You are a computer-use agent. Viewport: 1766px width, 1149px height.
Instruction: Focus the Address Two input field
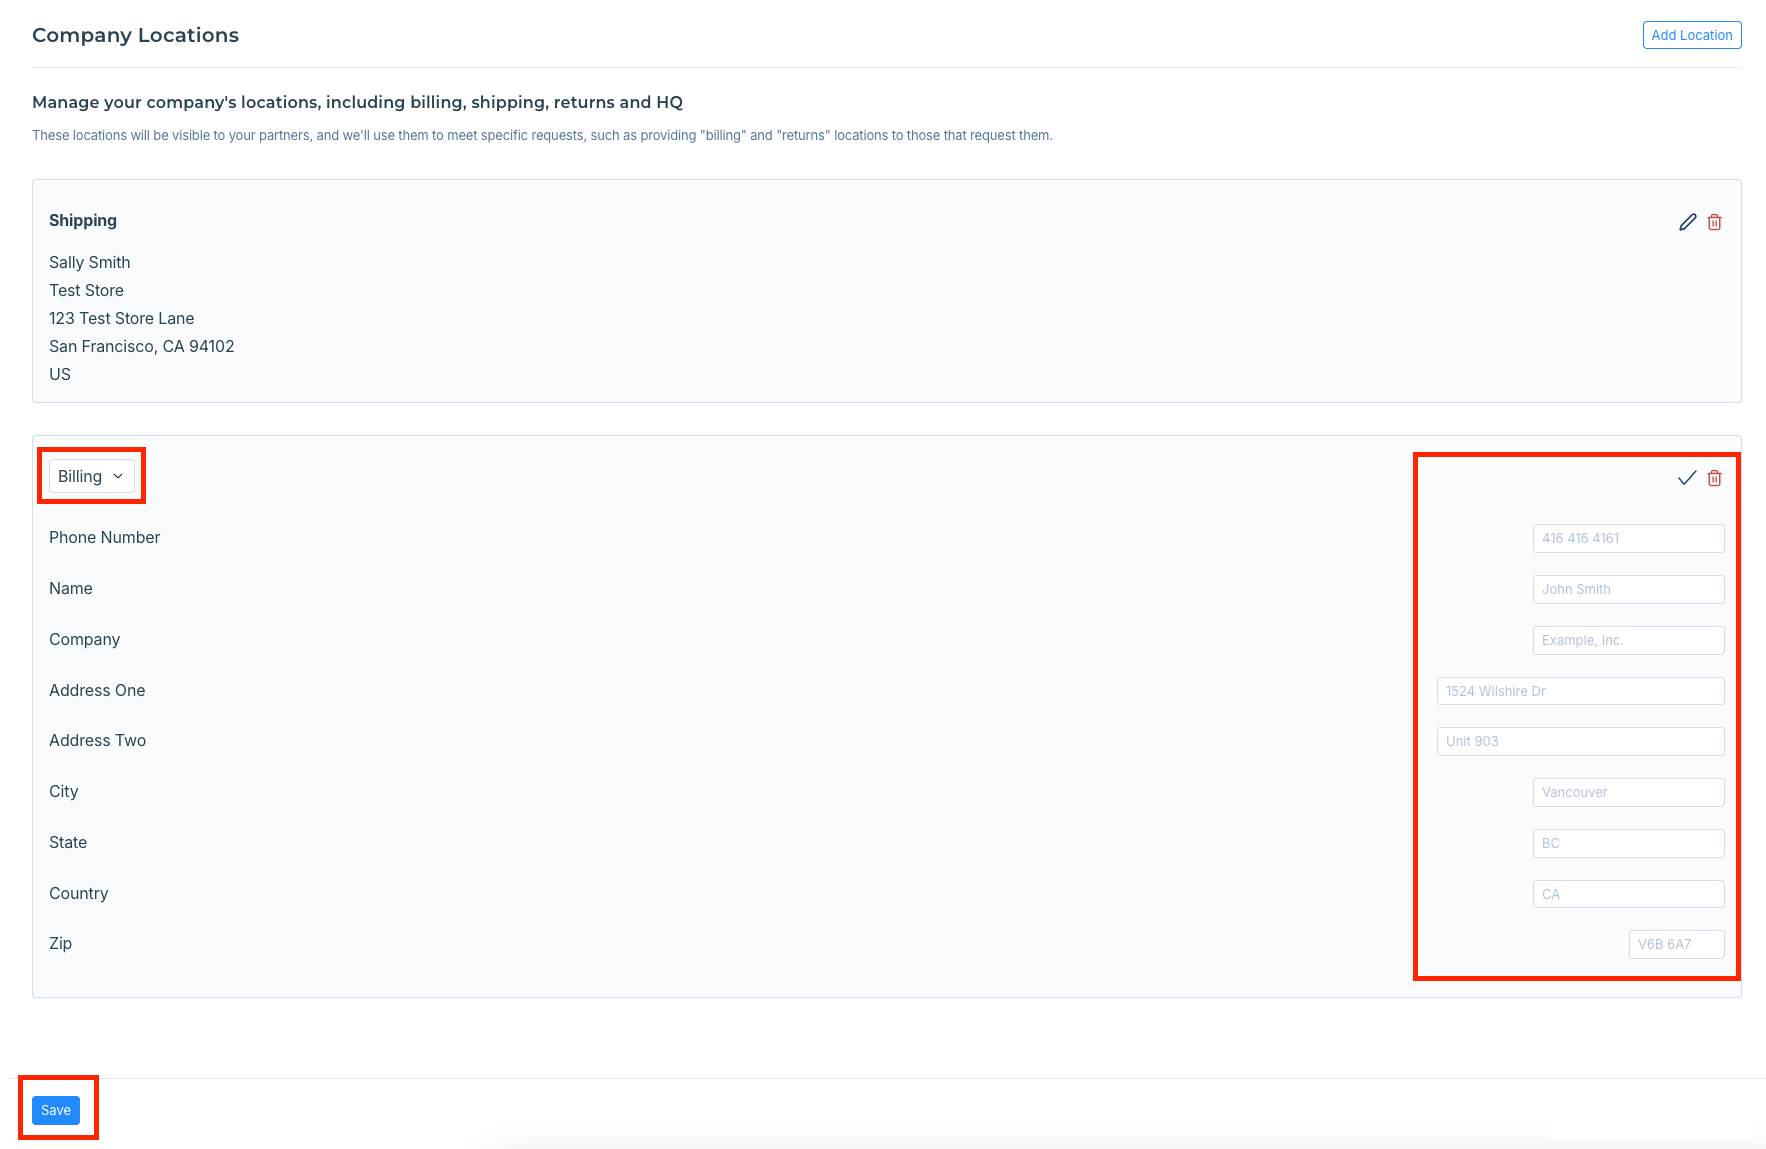coord(1580,741)
